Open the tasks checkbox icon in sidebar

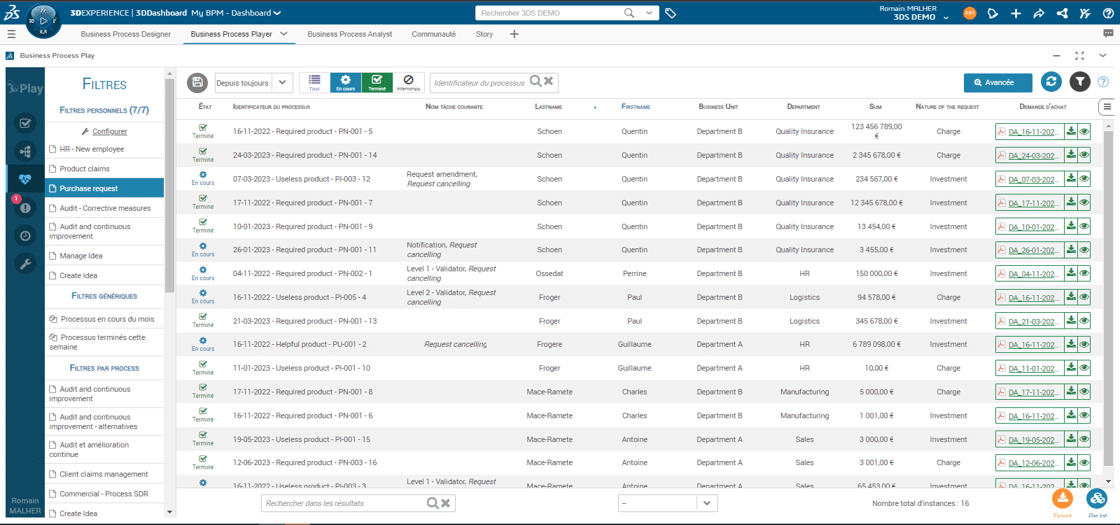(25, 124)
